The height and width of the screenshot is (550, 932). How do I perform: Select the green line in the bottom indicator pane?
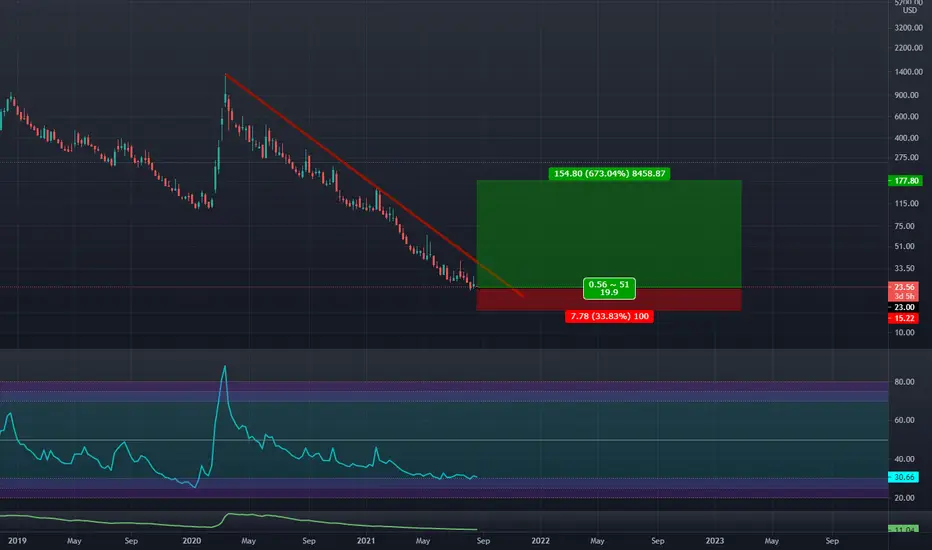(x=238, y=515)
